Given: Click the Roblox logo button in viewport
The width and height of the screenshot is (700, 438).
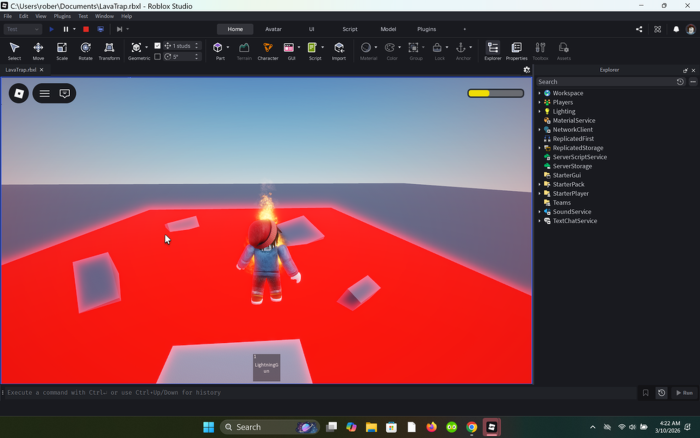Looking at the screenshot, I should [x=19, y=93].
